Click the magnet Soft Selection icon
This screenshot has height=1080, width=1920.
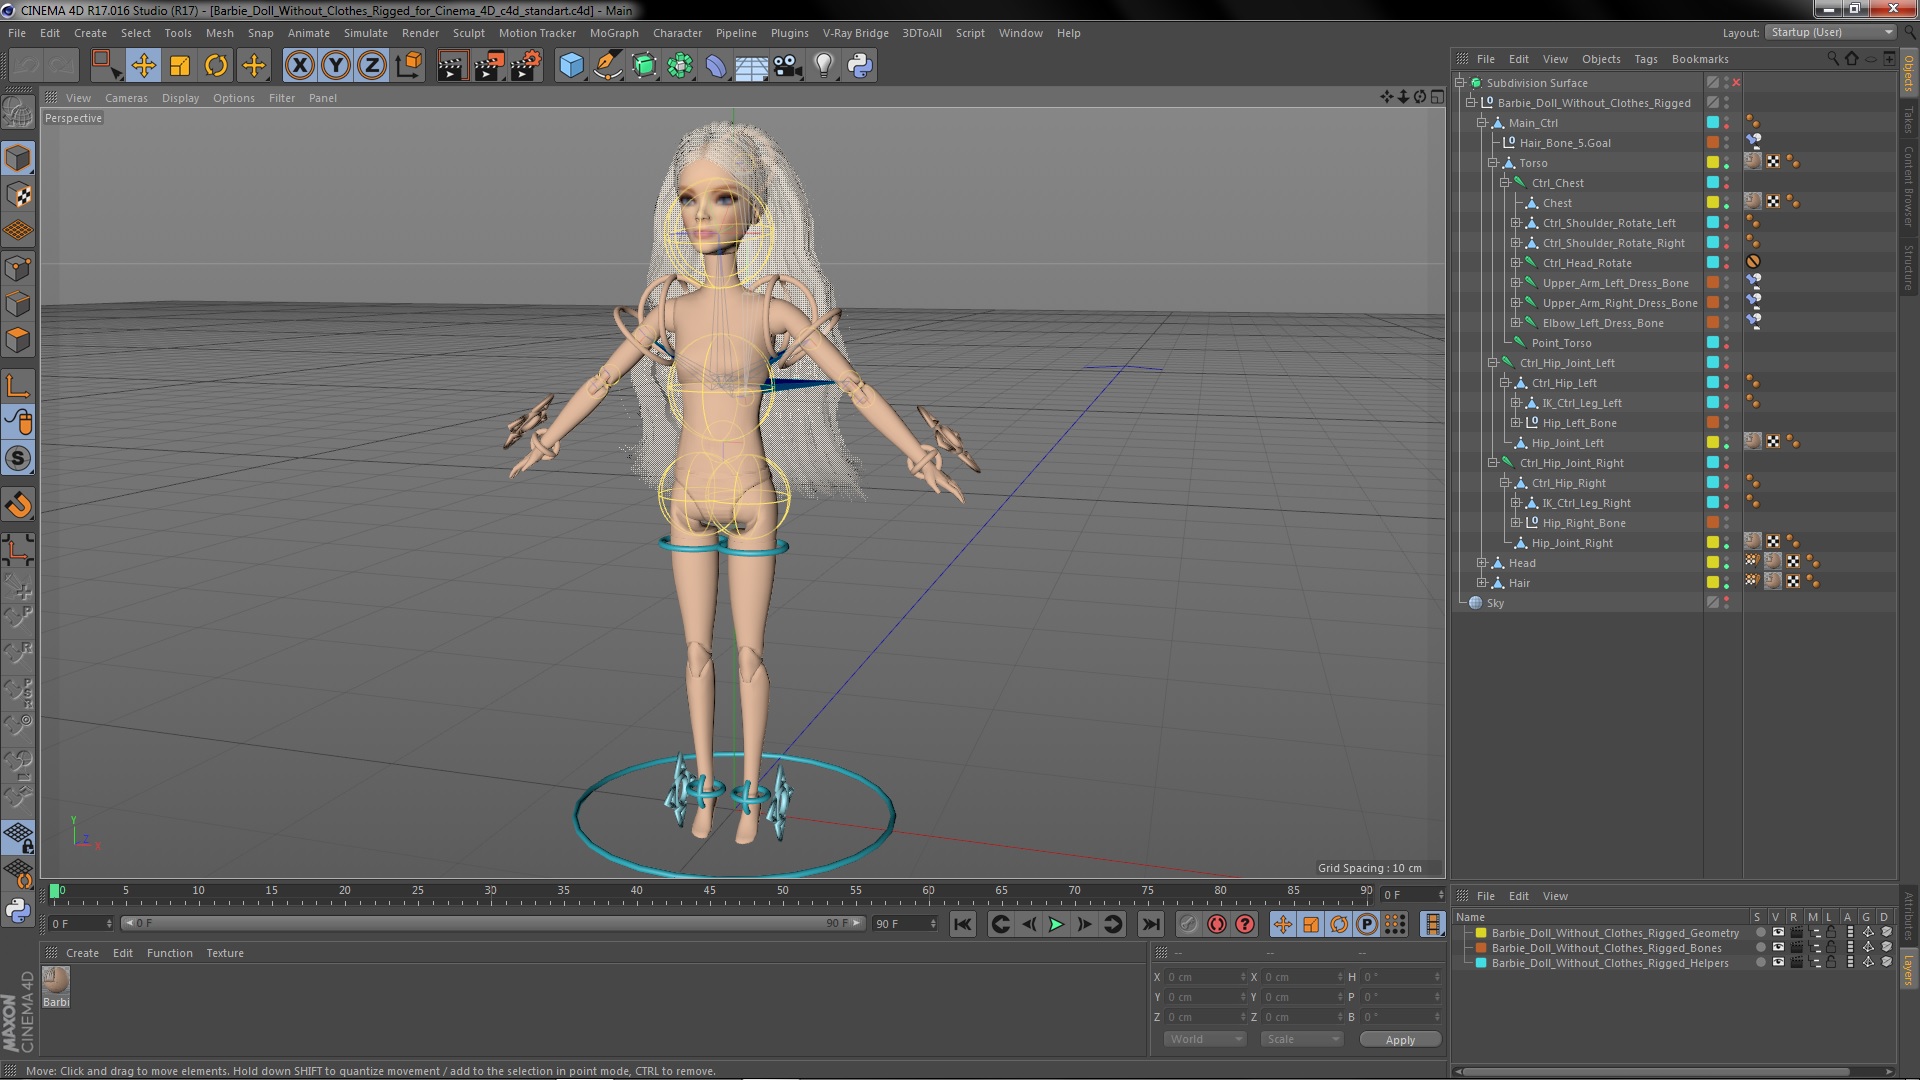[x=18, y=505]
